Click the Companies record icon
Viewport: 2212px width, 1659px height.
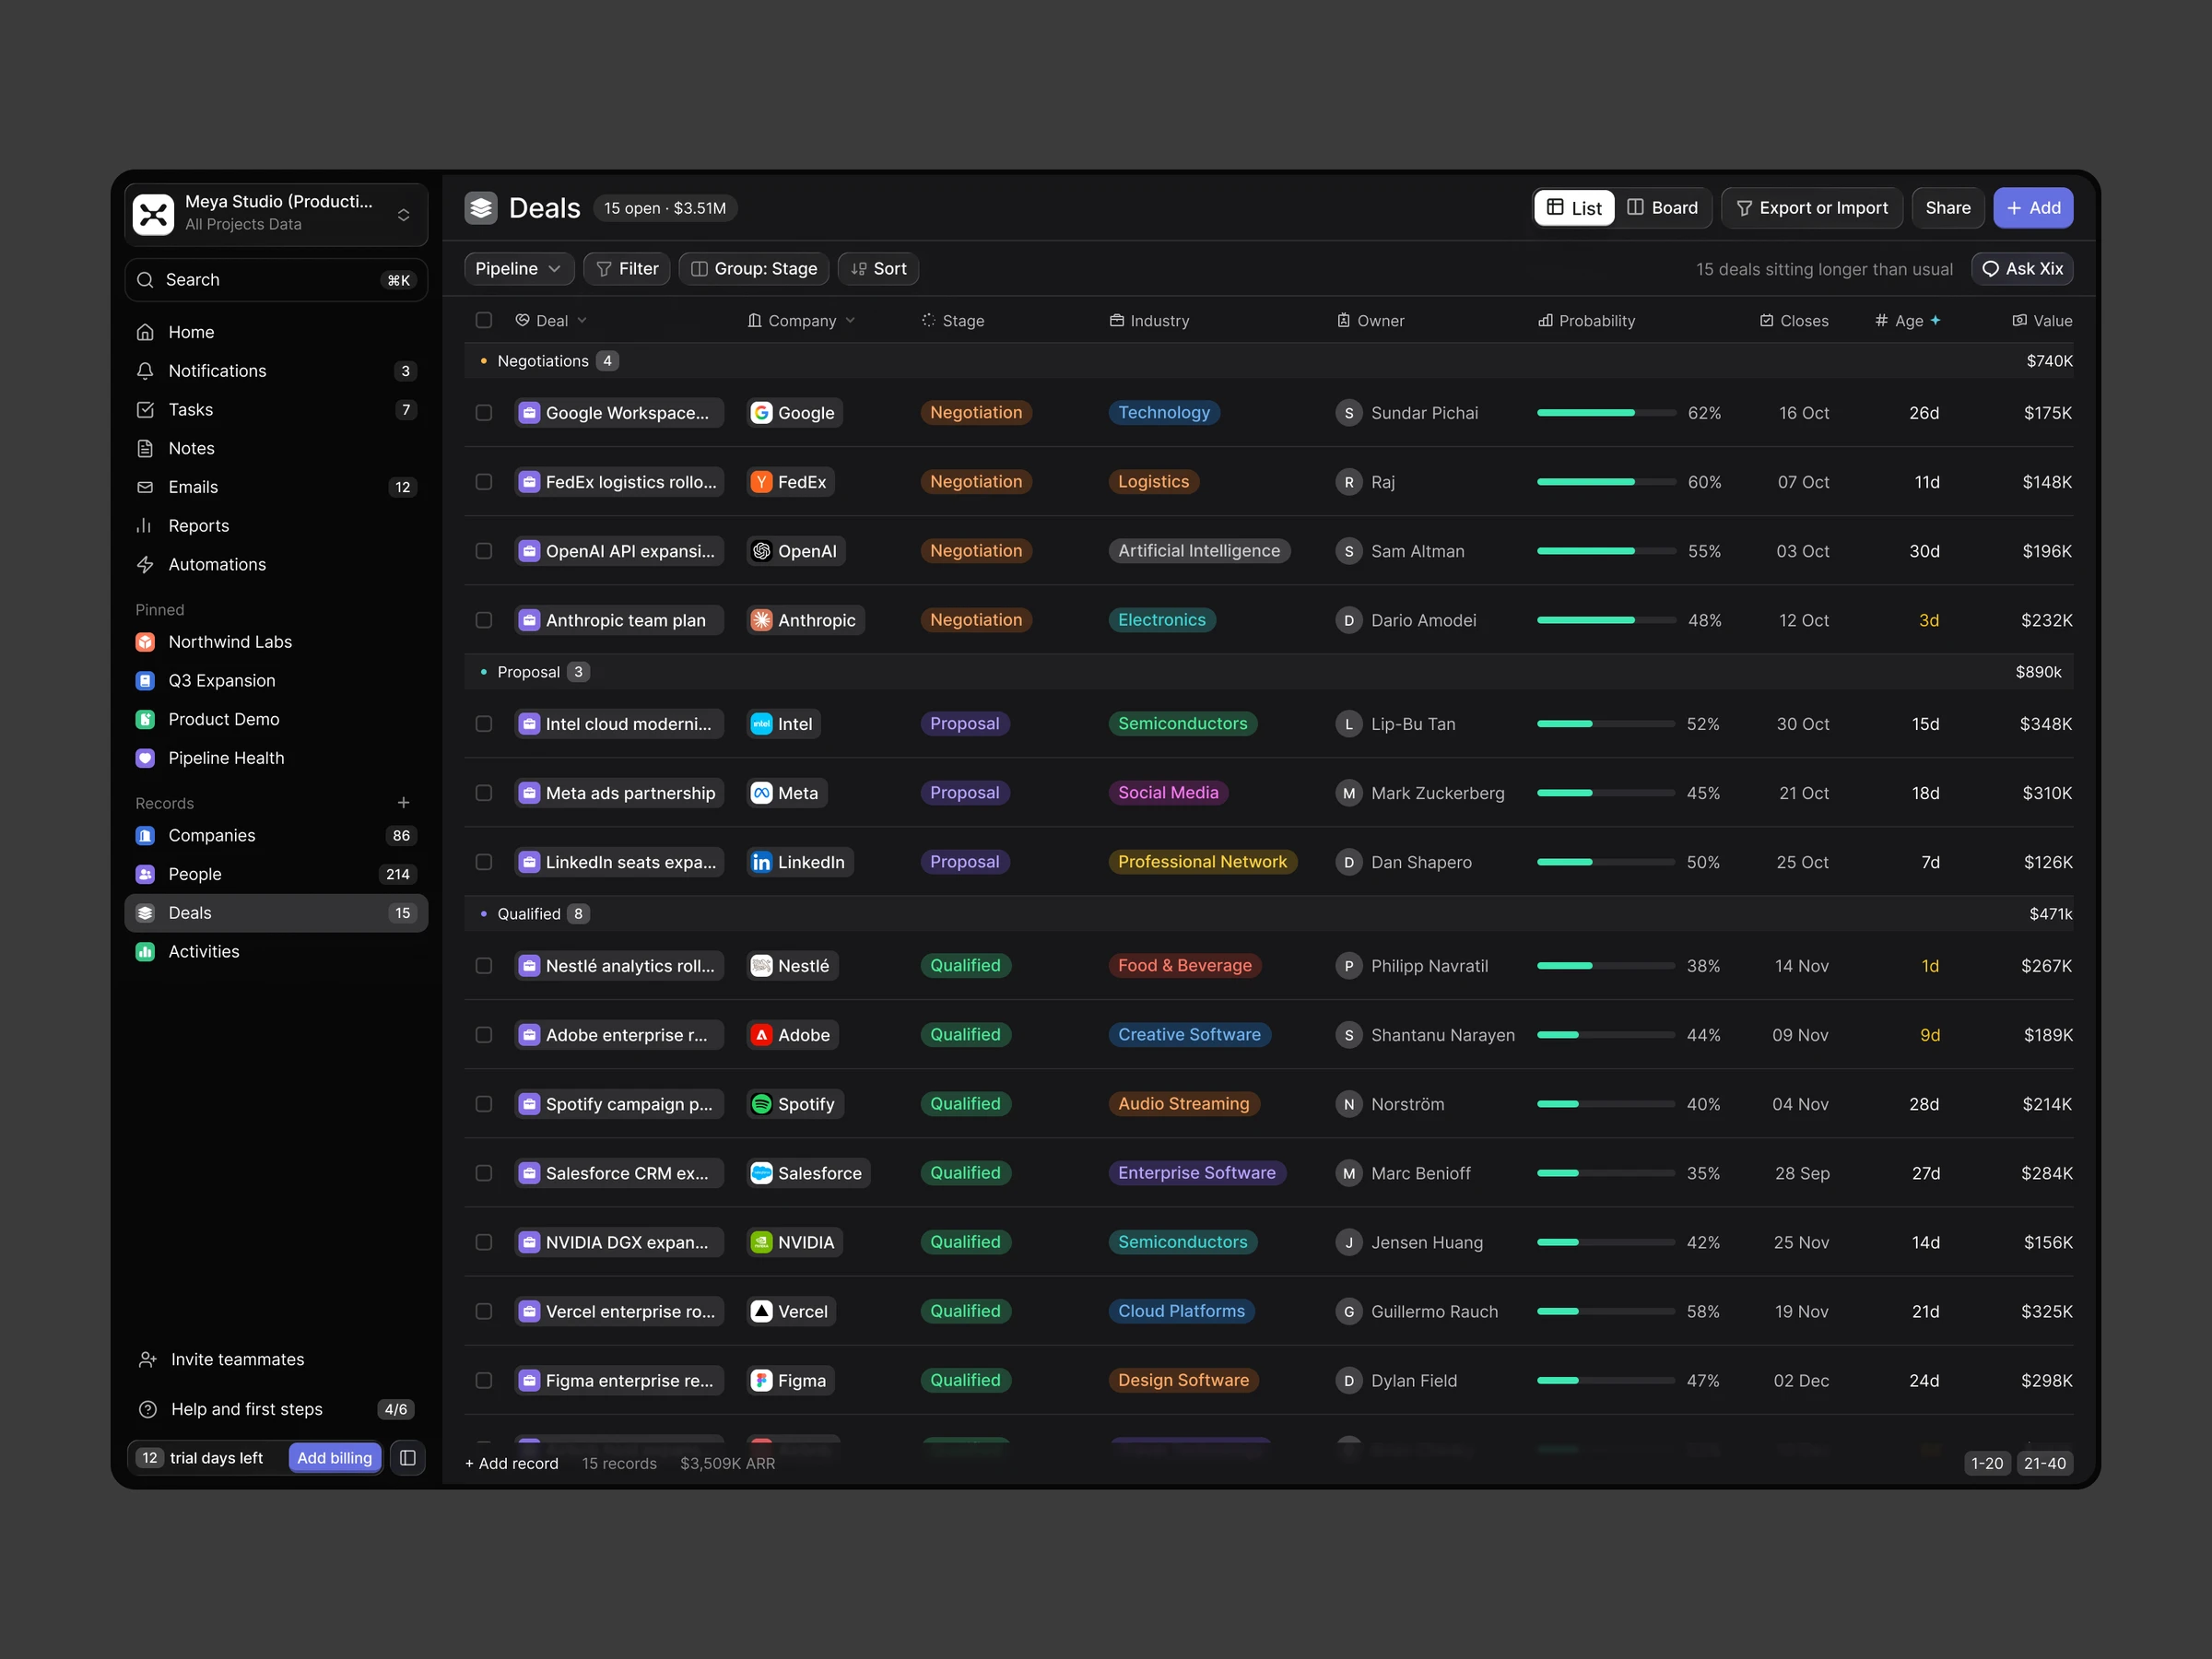[145, 835]
